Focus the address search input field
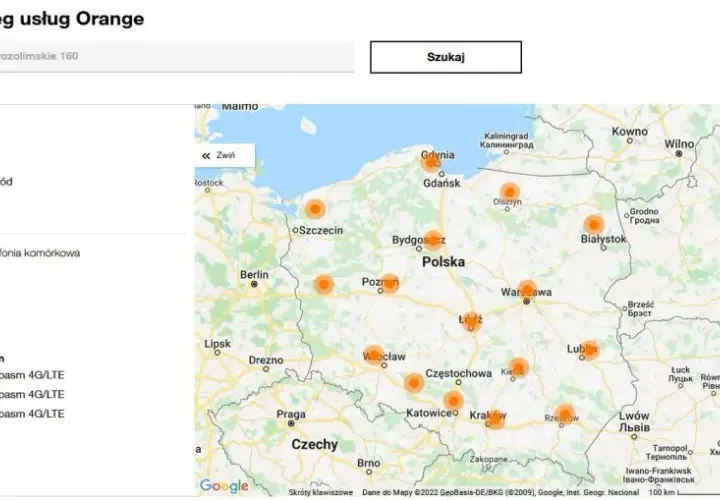 177,56
